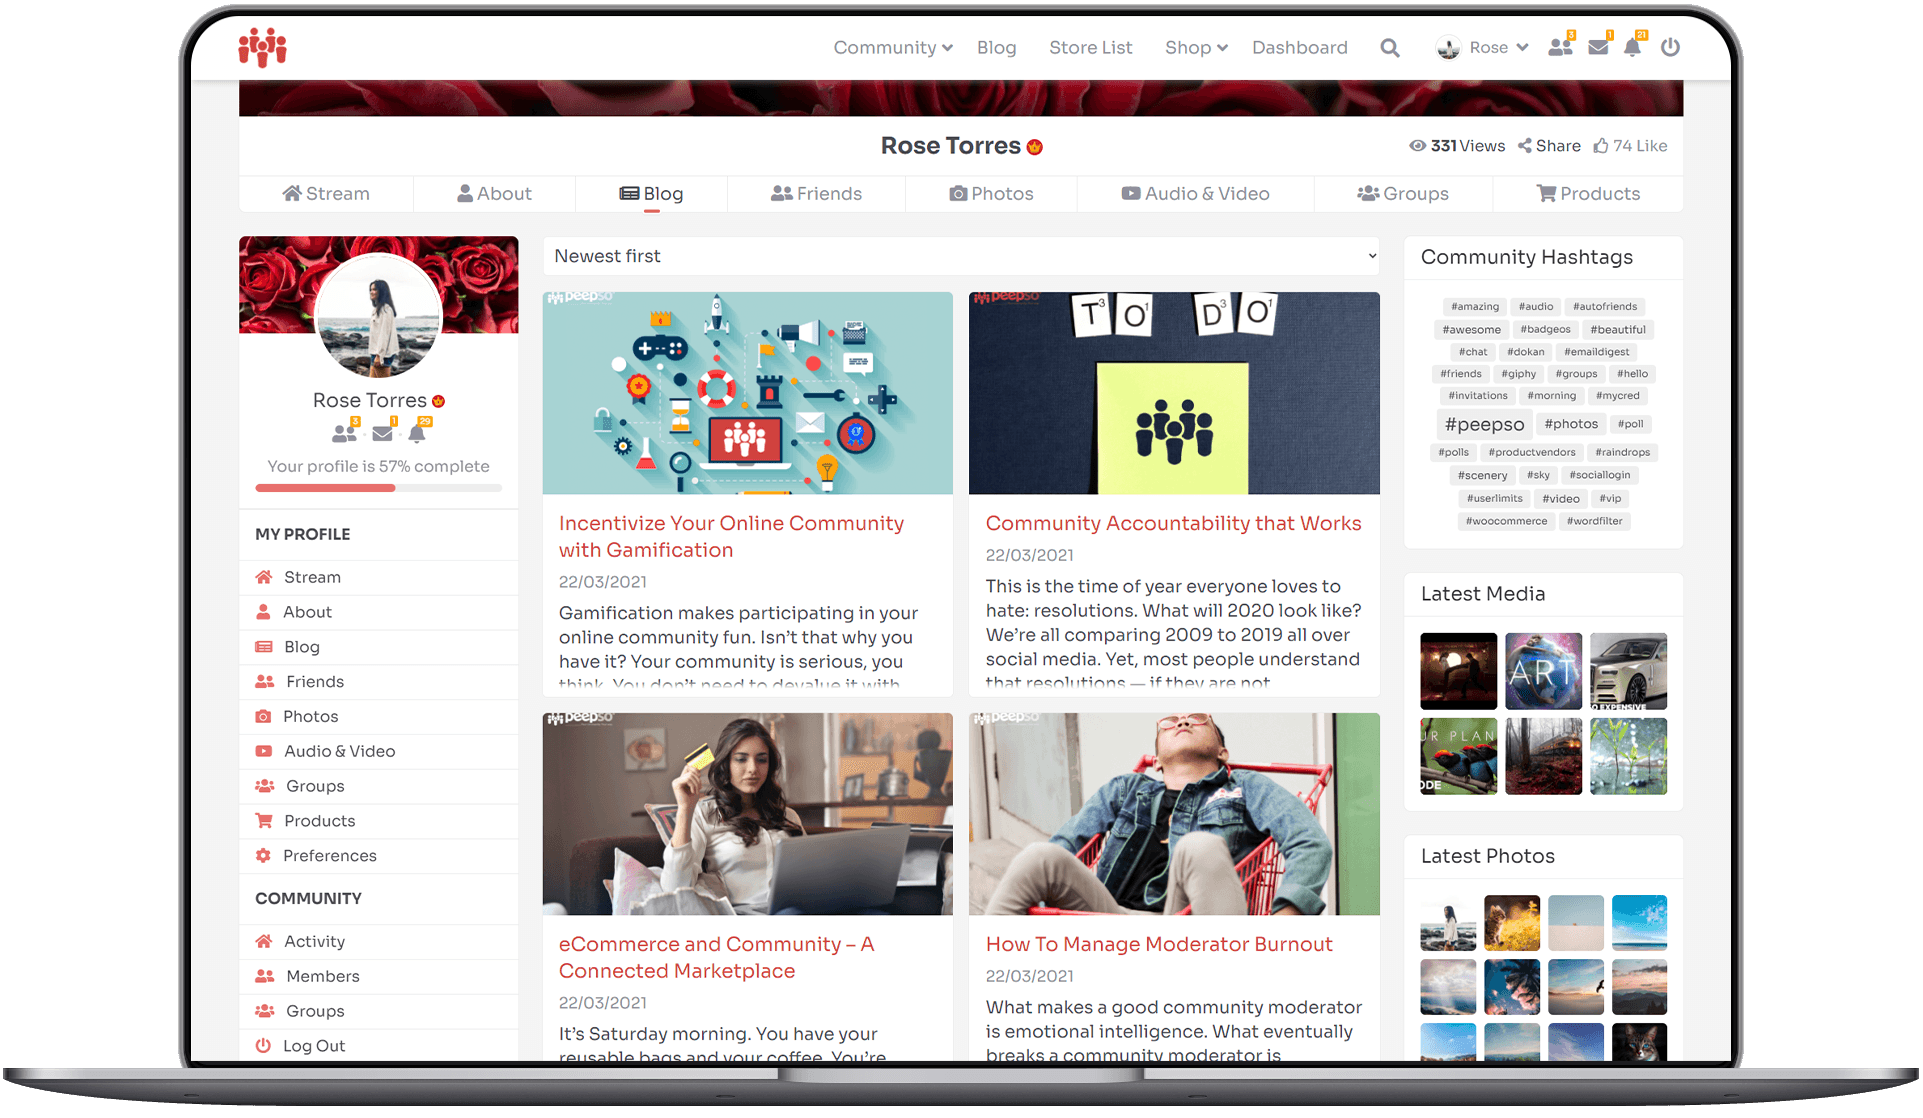The image size is (1923, 1118).
Task: Switch to the About profile tab
Action: (x=494, y=194)
